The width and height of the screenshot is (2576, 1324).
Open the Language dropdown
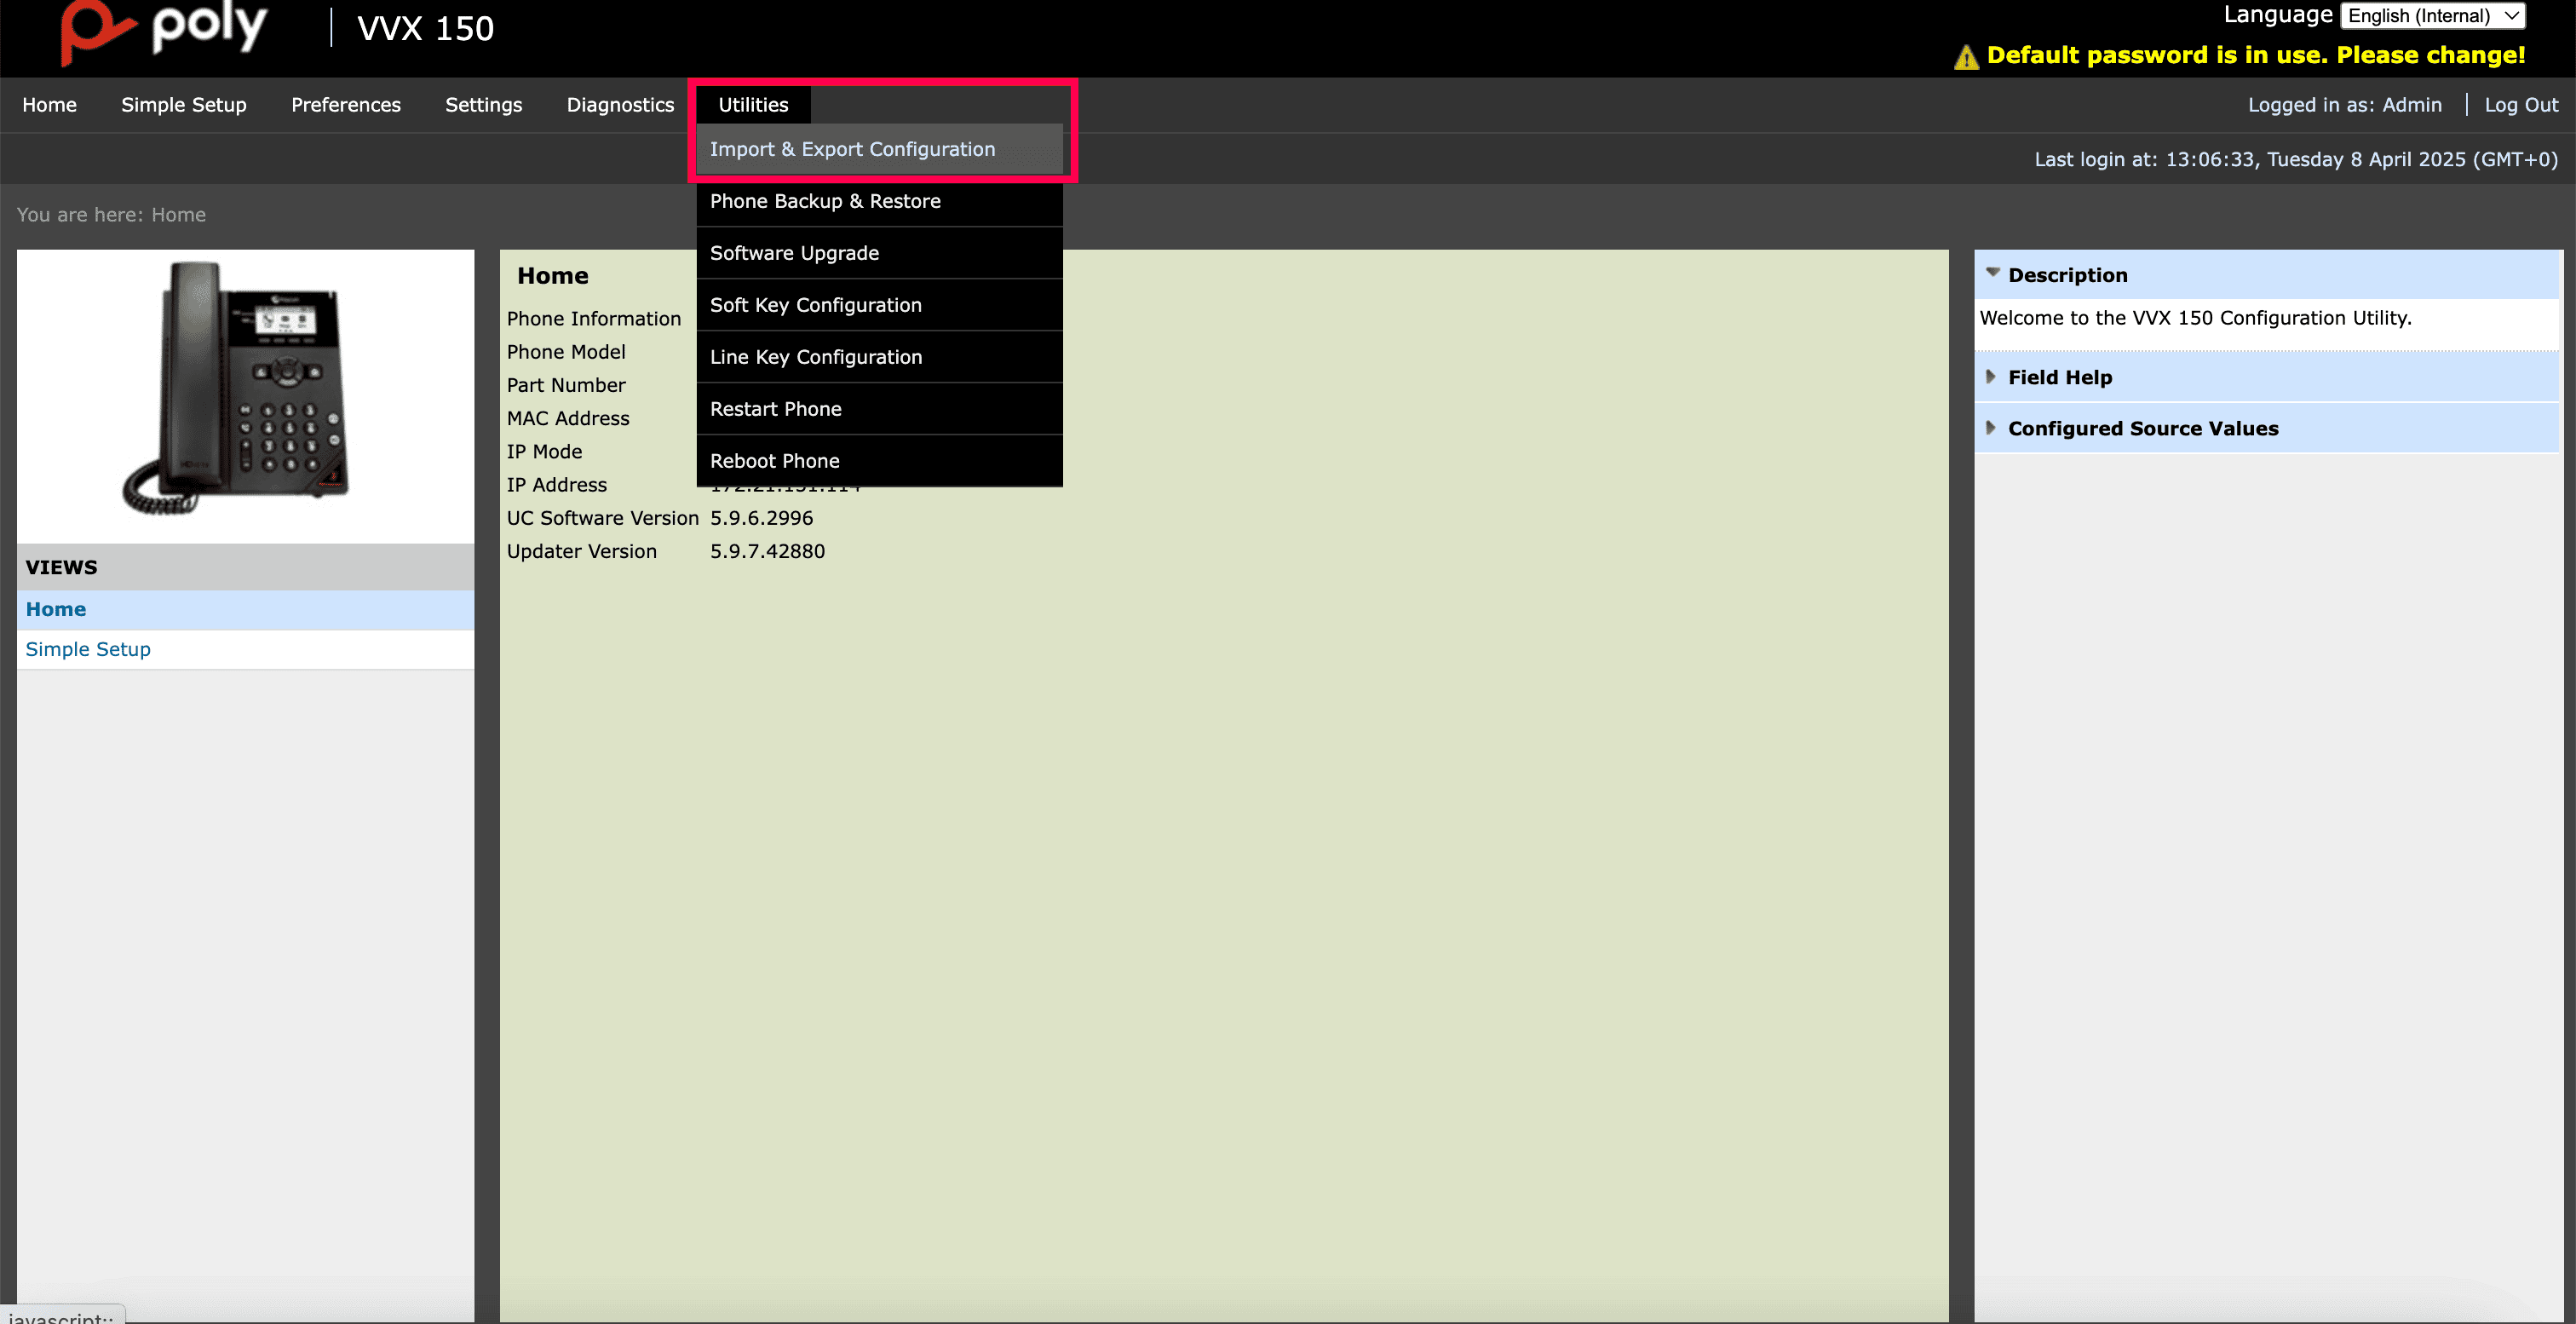pyautogui.click(x=2432, y=16)
